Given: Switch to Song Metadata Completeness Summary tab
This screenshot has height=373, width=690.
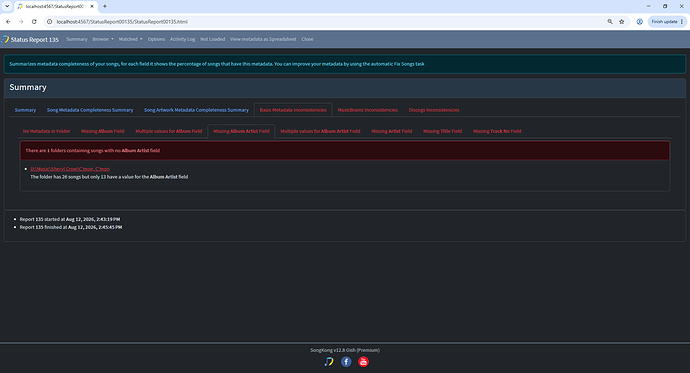Looking at the screenshot, I should (90, 110).
